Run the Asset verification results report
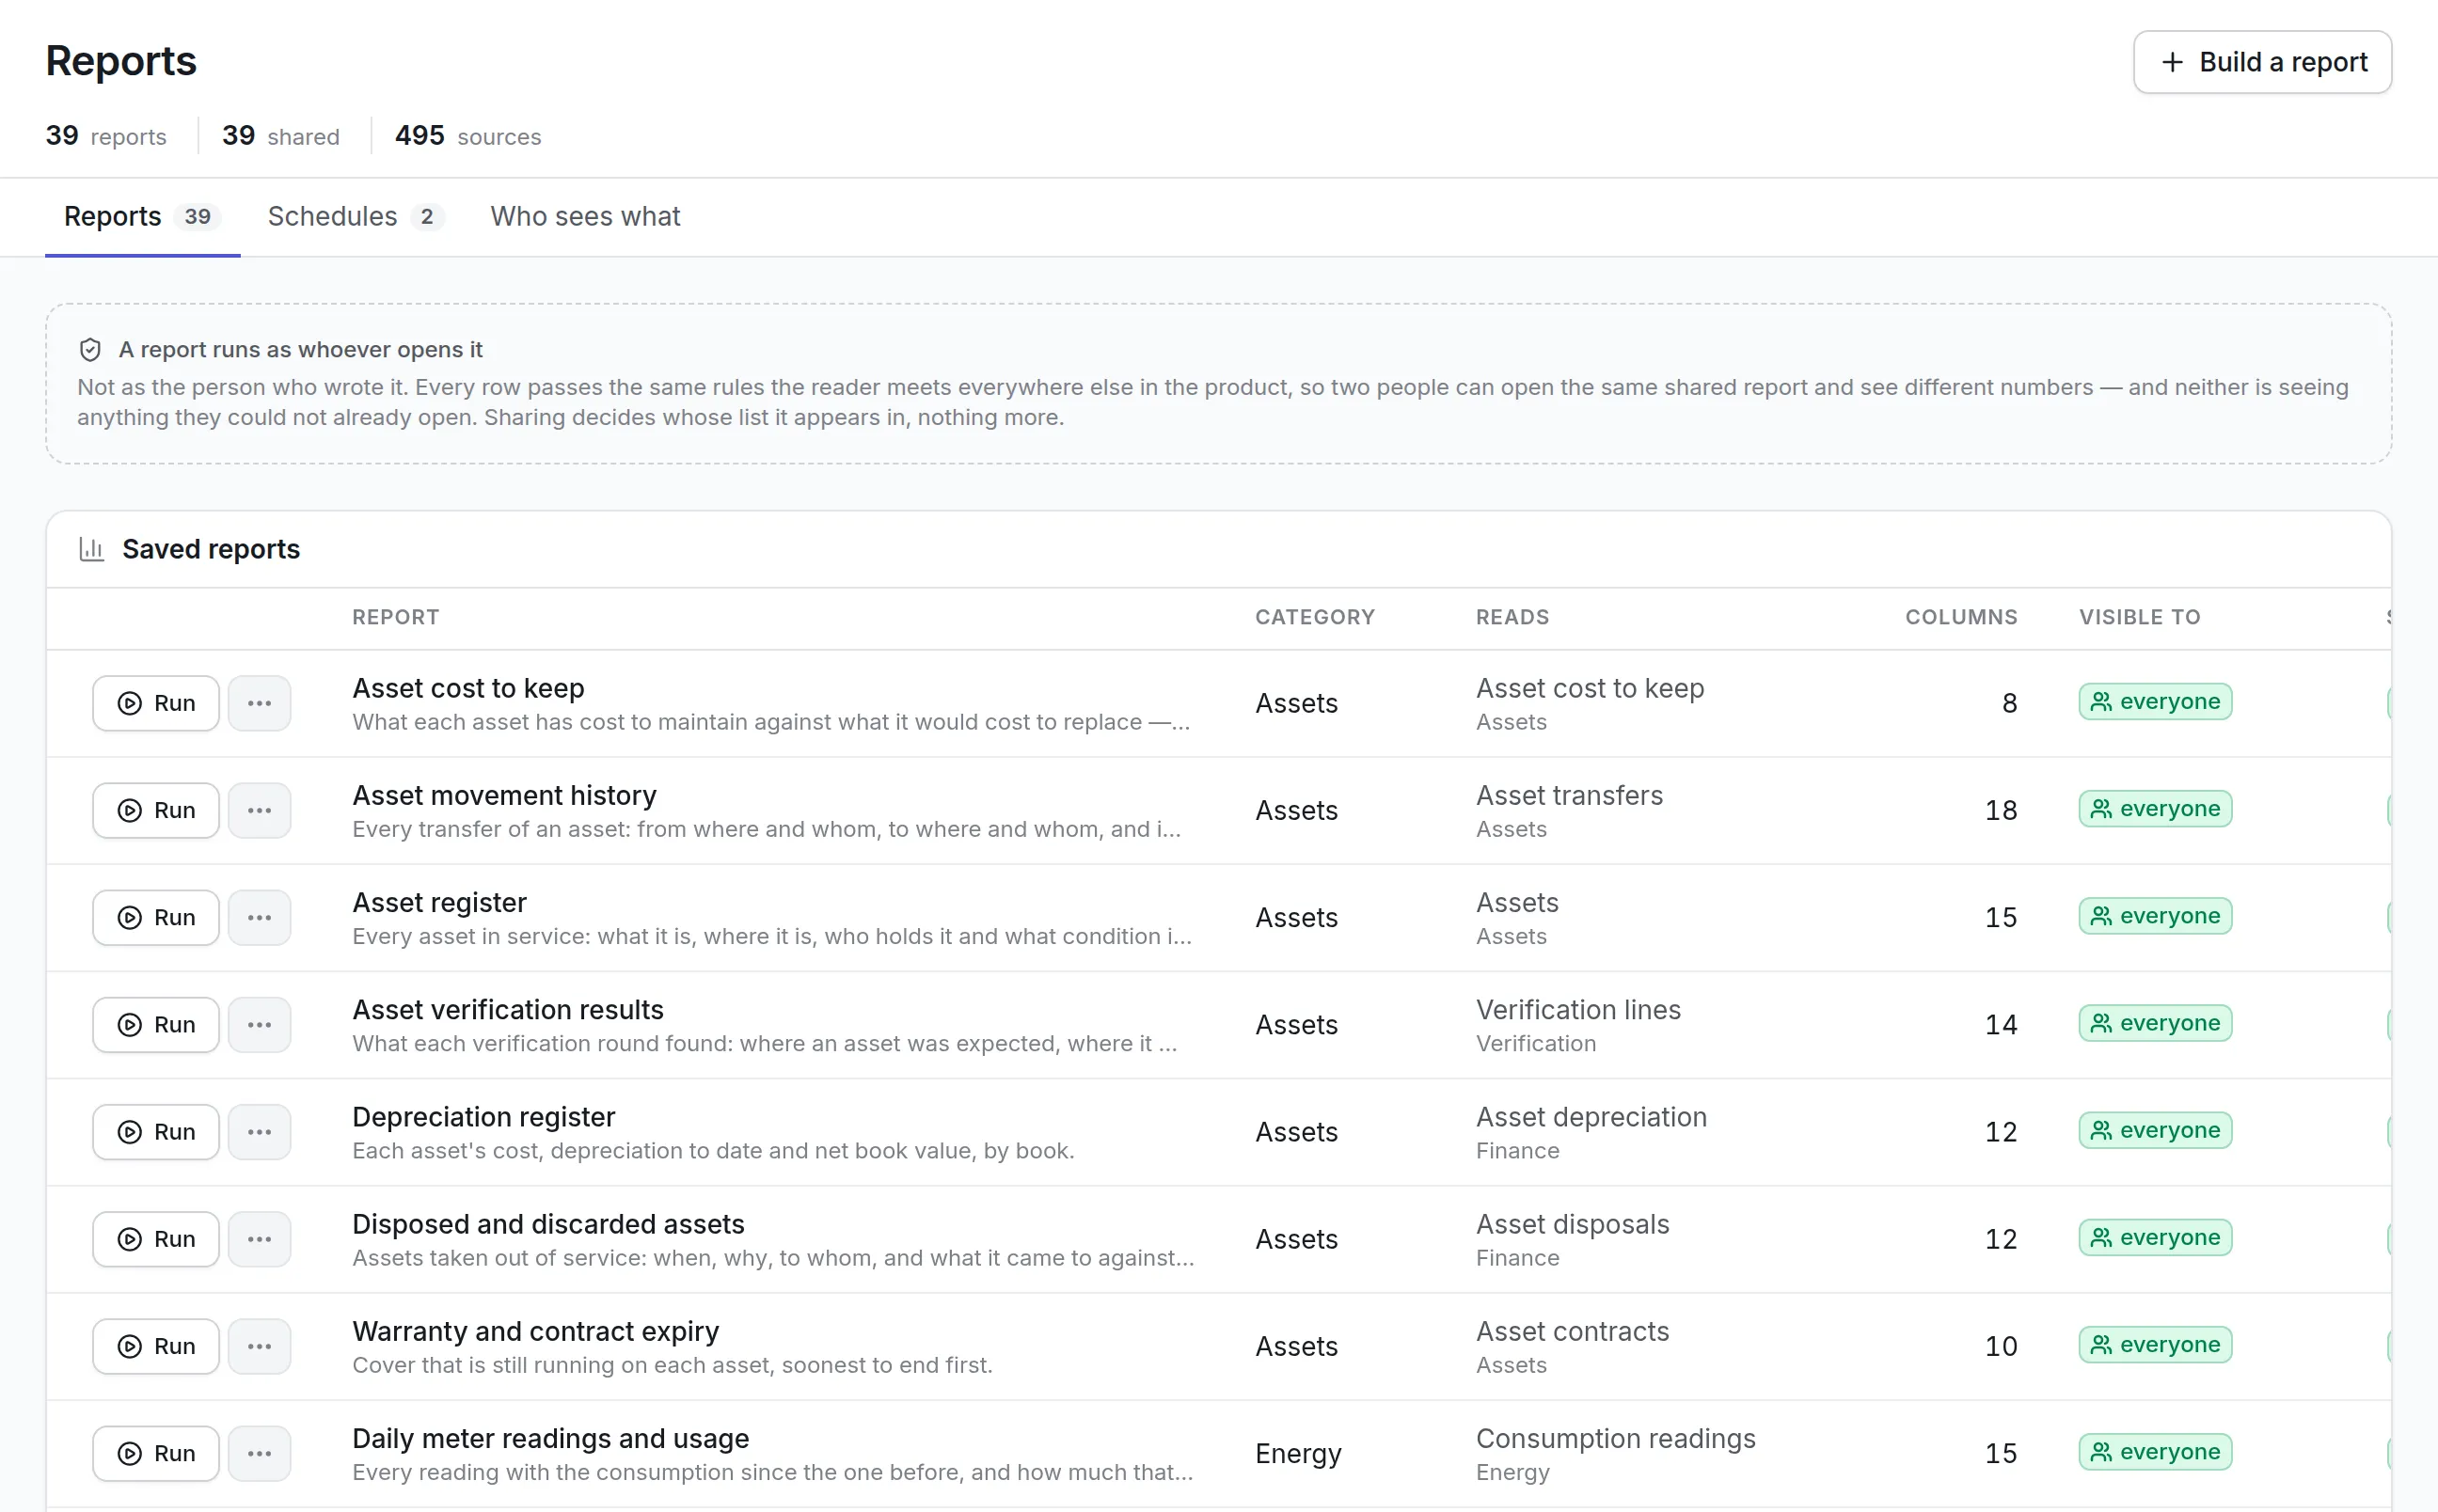This screenshot has width=2438, height=1512. tap(156, 1024)
